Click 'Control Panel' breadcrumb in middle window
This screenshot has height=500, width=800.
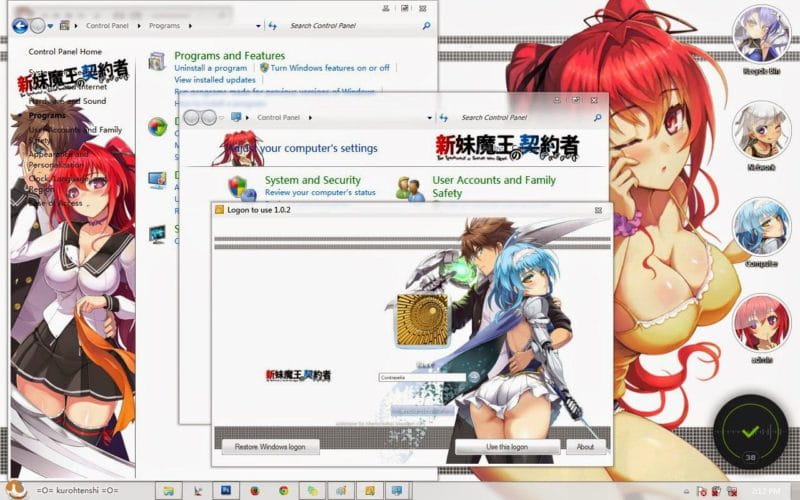279,117
